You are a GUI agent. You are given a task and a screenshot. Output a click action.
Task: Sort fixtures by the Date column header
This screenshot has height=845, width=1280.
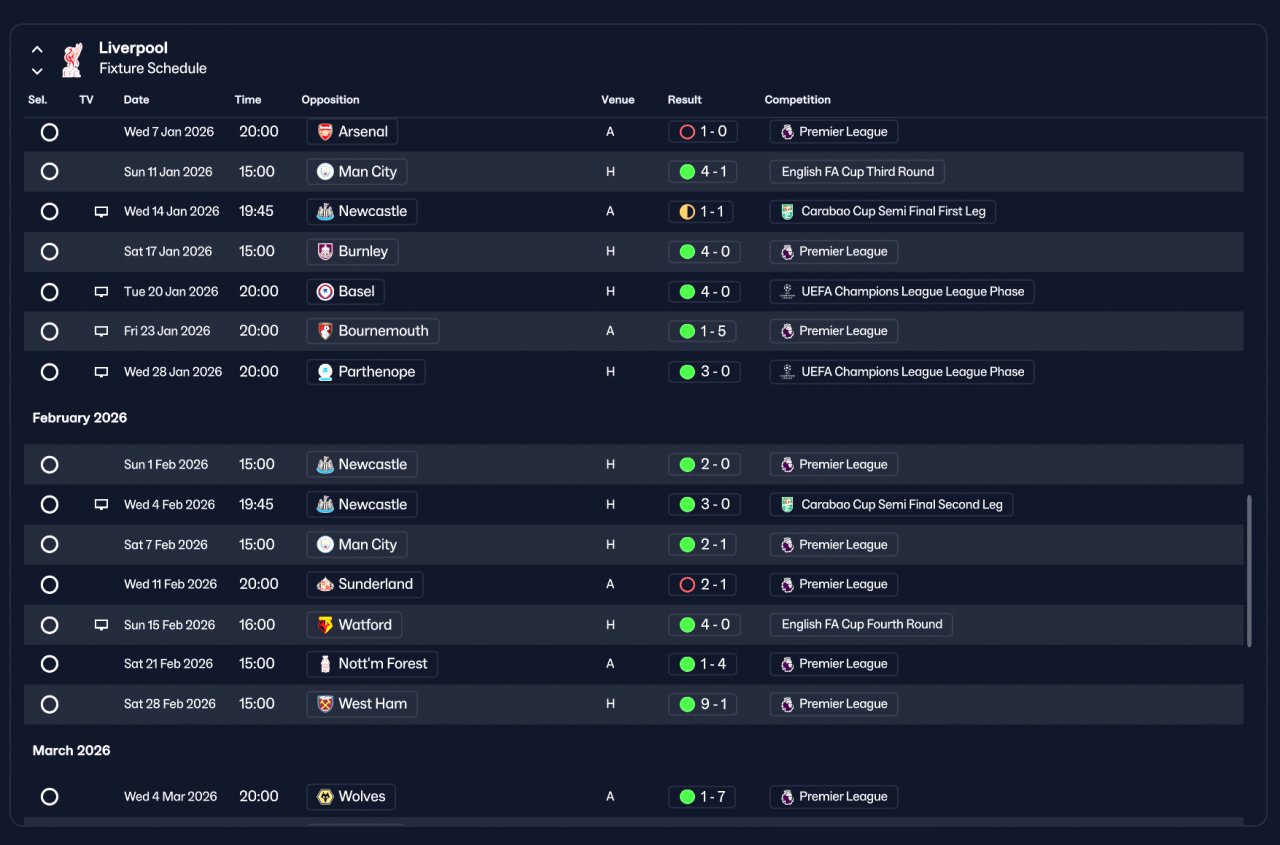tap(136, 100)
